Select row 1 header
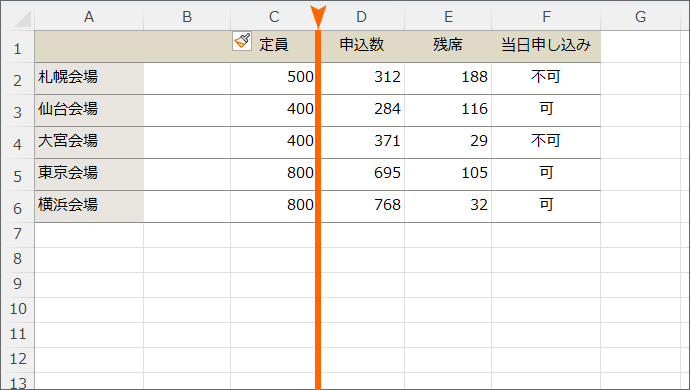The height and width of the screenshot is (390, 690). (18, 47)
